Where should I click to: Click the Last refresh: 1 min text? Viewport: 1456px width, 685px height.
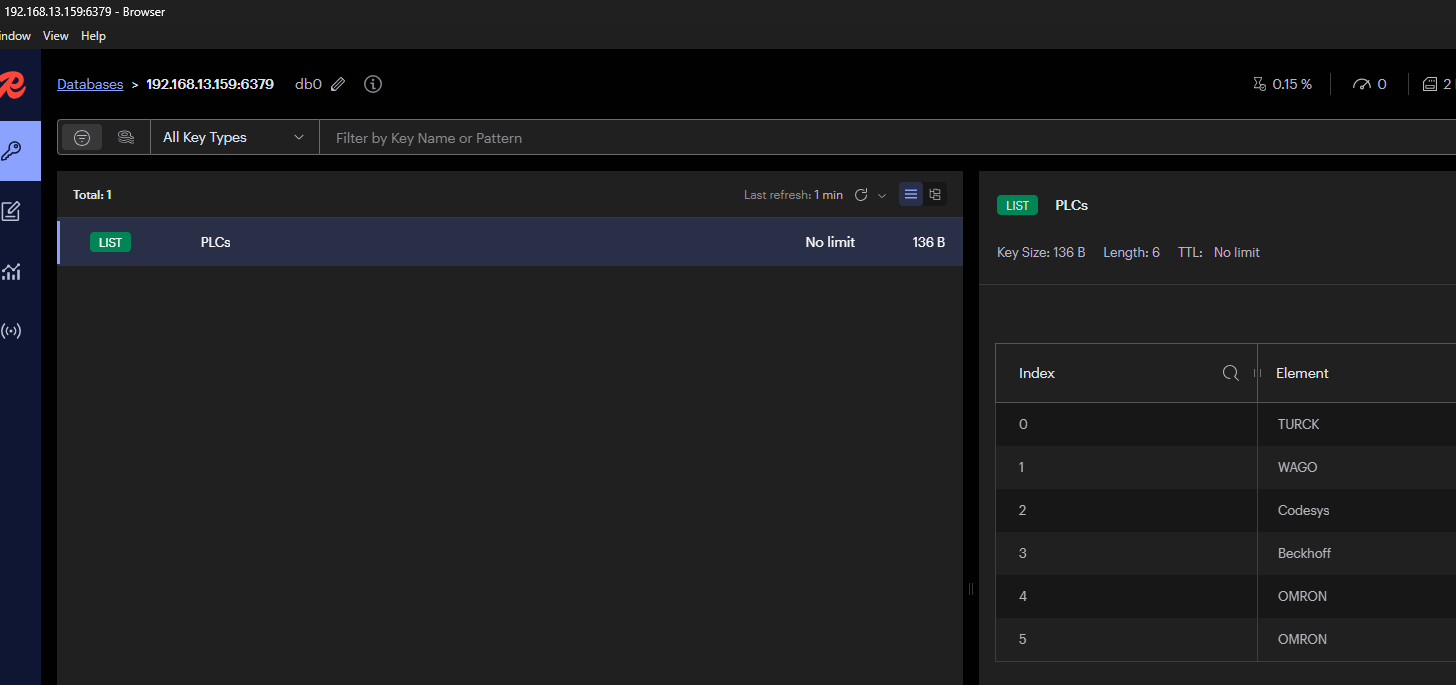[x=793, y=195]
